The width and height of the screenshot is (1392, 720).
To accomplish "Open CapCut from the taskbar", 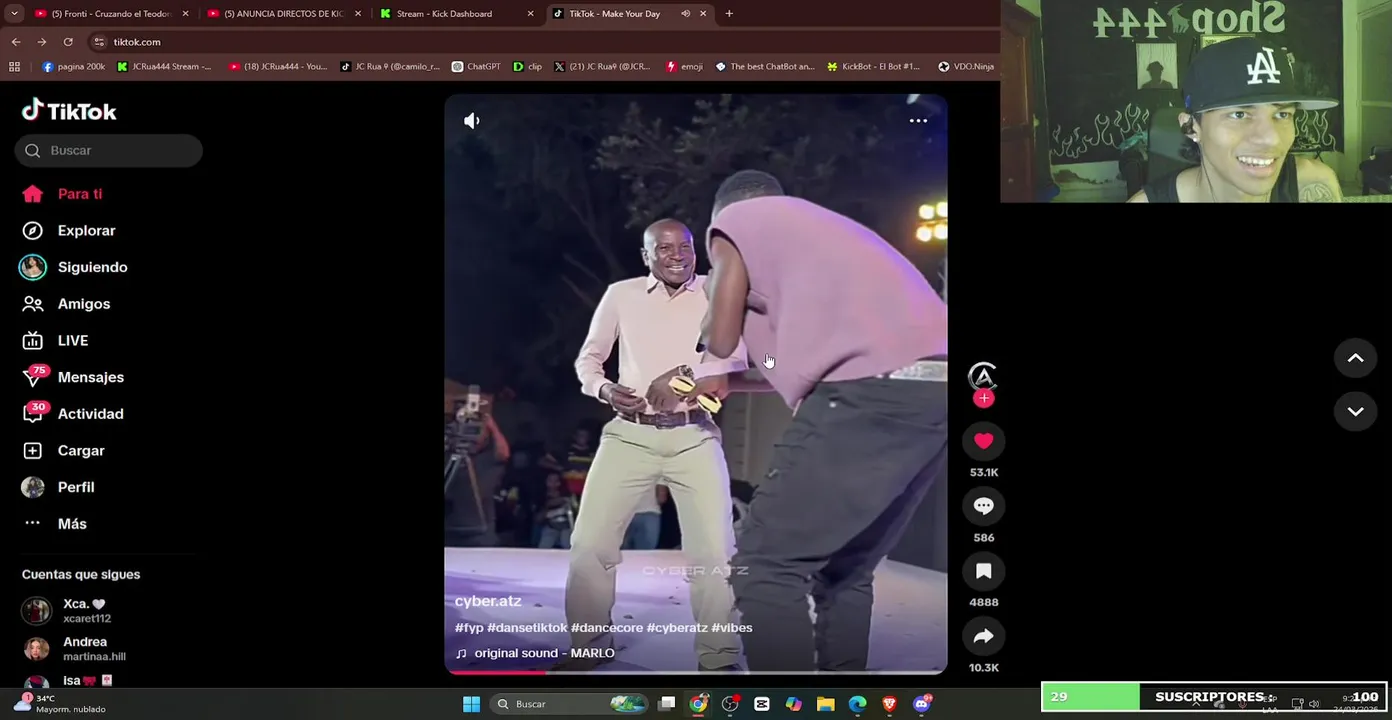I will pos(762,704).
